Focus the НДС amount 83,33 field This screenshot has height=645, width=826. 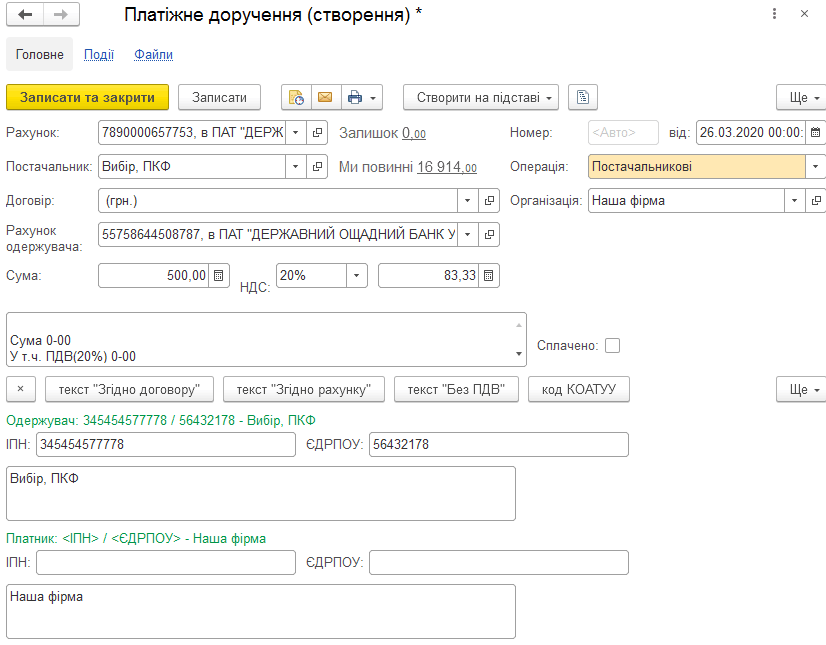428,276
